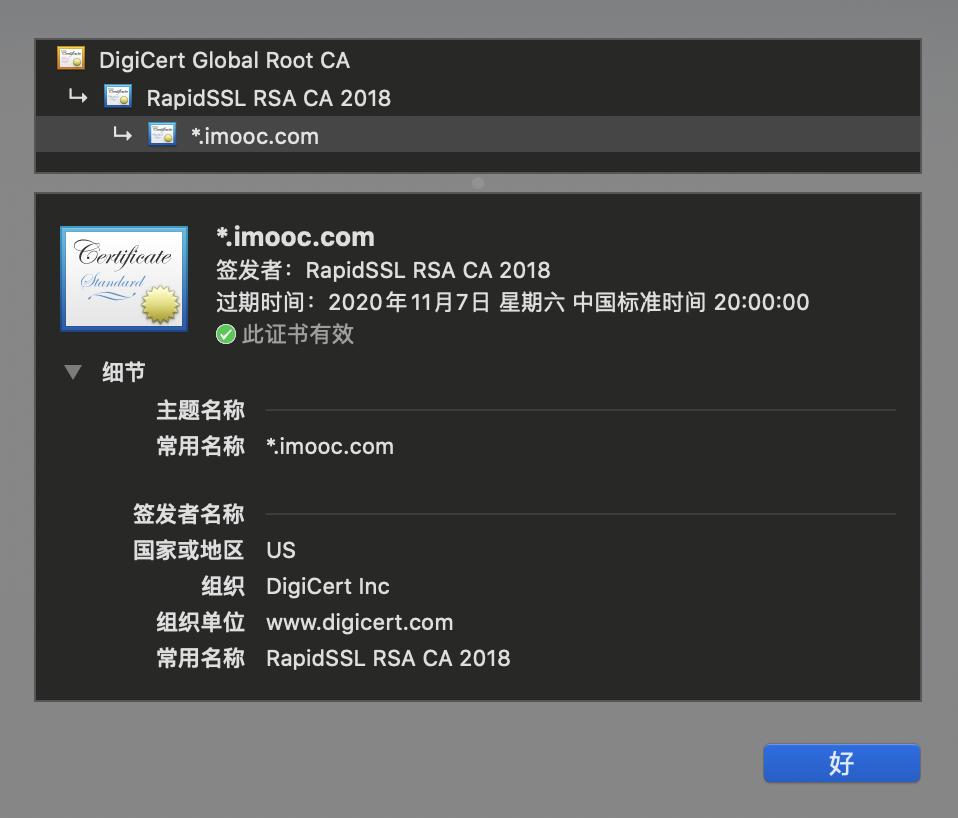Click the 签发者: RapidSSL RSA CA 2018 line
This screenshot has width=958, height=818.
pos(383,270)
